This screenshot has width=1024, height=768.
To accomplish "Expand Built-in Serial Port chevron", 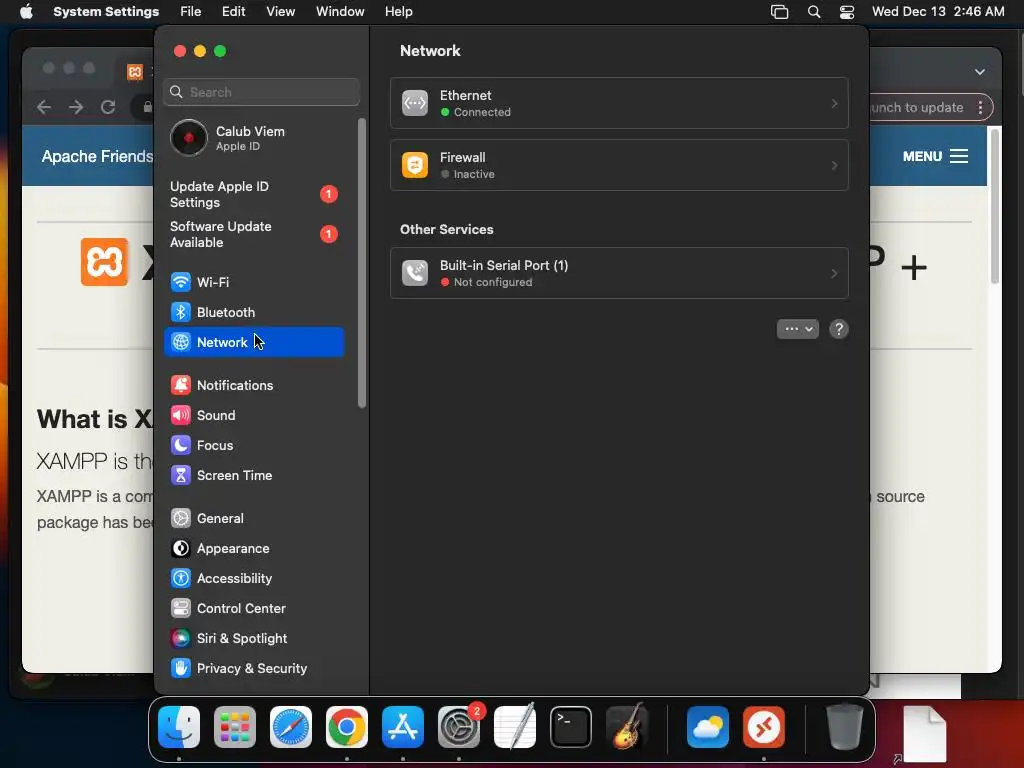I will pyautogui.click(x=834, y=273).
